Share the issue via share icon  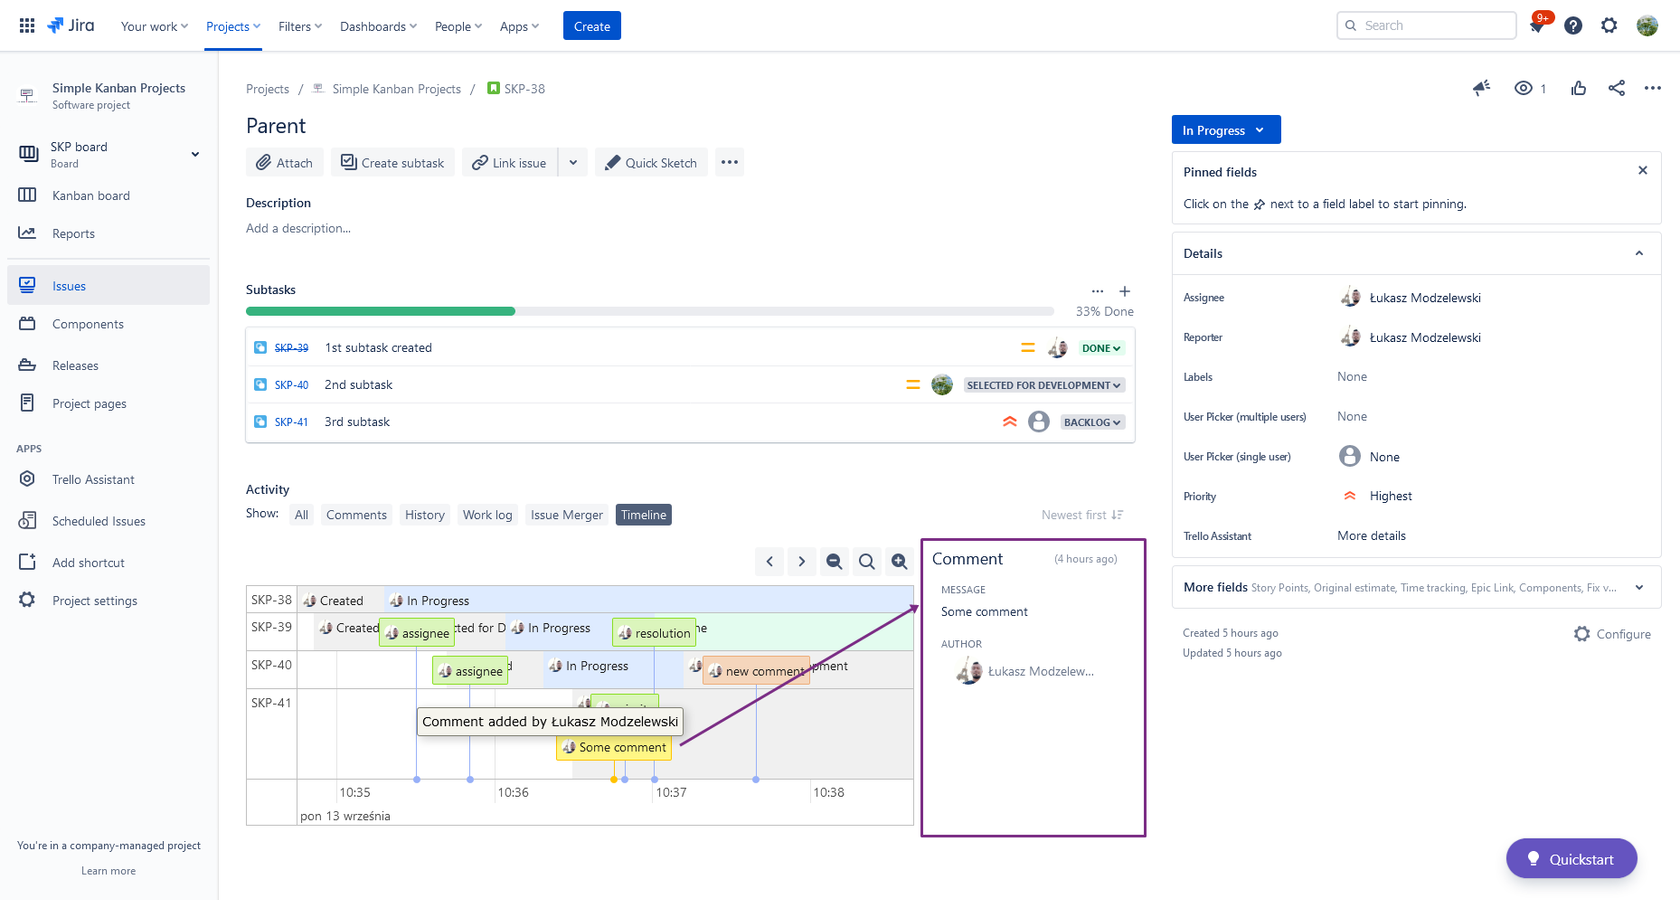(1616, 88)
